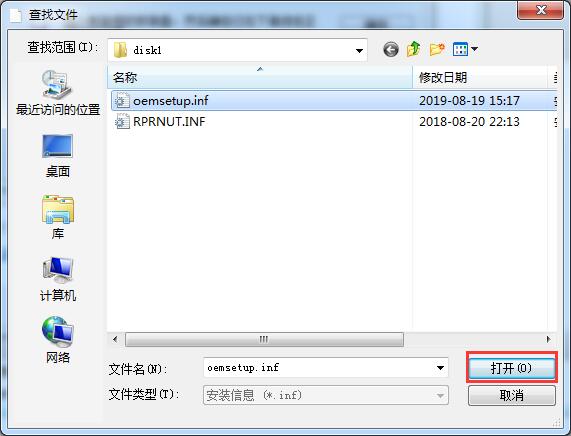Image resolution: width=571 pixels, height=436 pixels.
Task: Go up one folder level icon
Action: click(414, 49)
